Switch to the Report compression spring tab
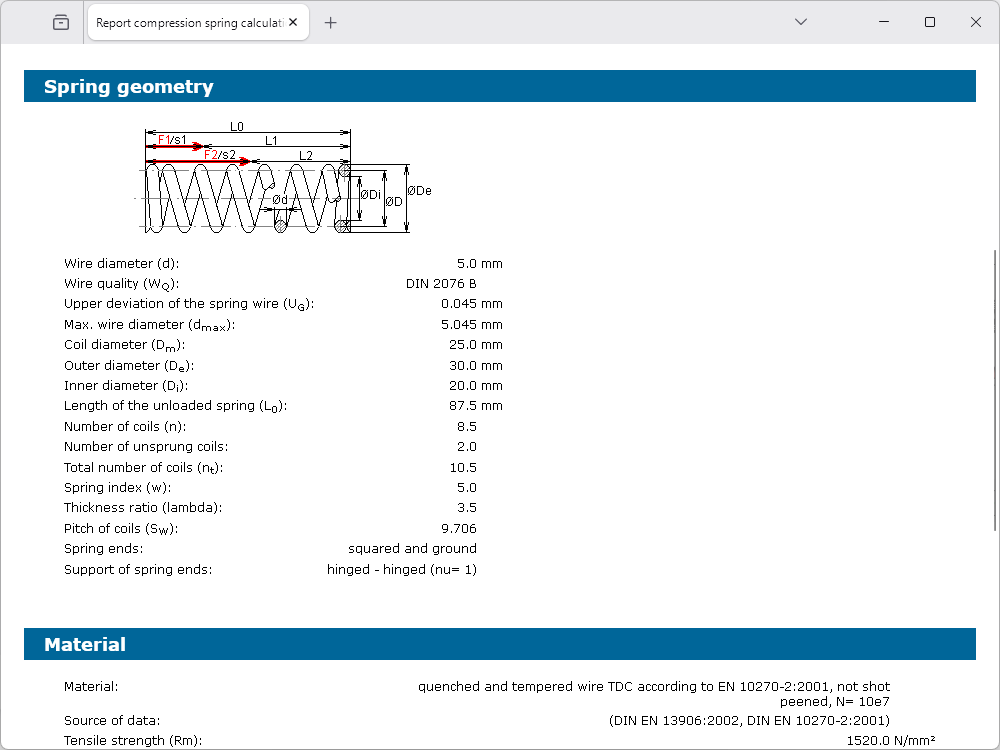This screenshot has width=1000, height=750. point(188,23)
